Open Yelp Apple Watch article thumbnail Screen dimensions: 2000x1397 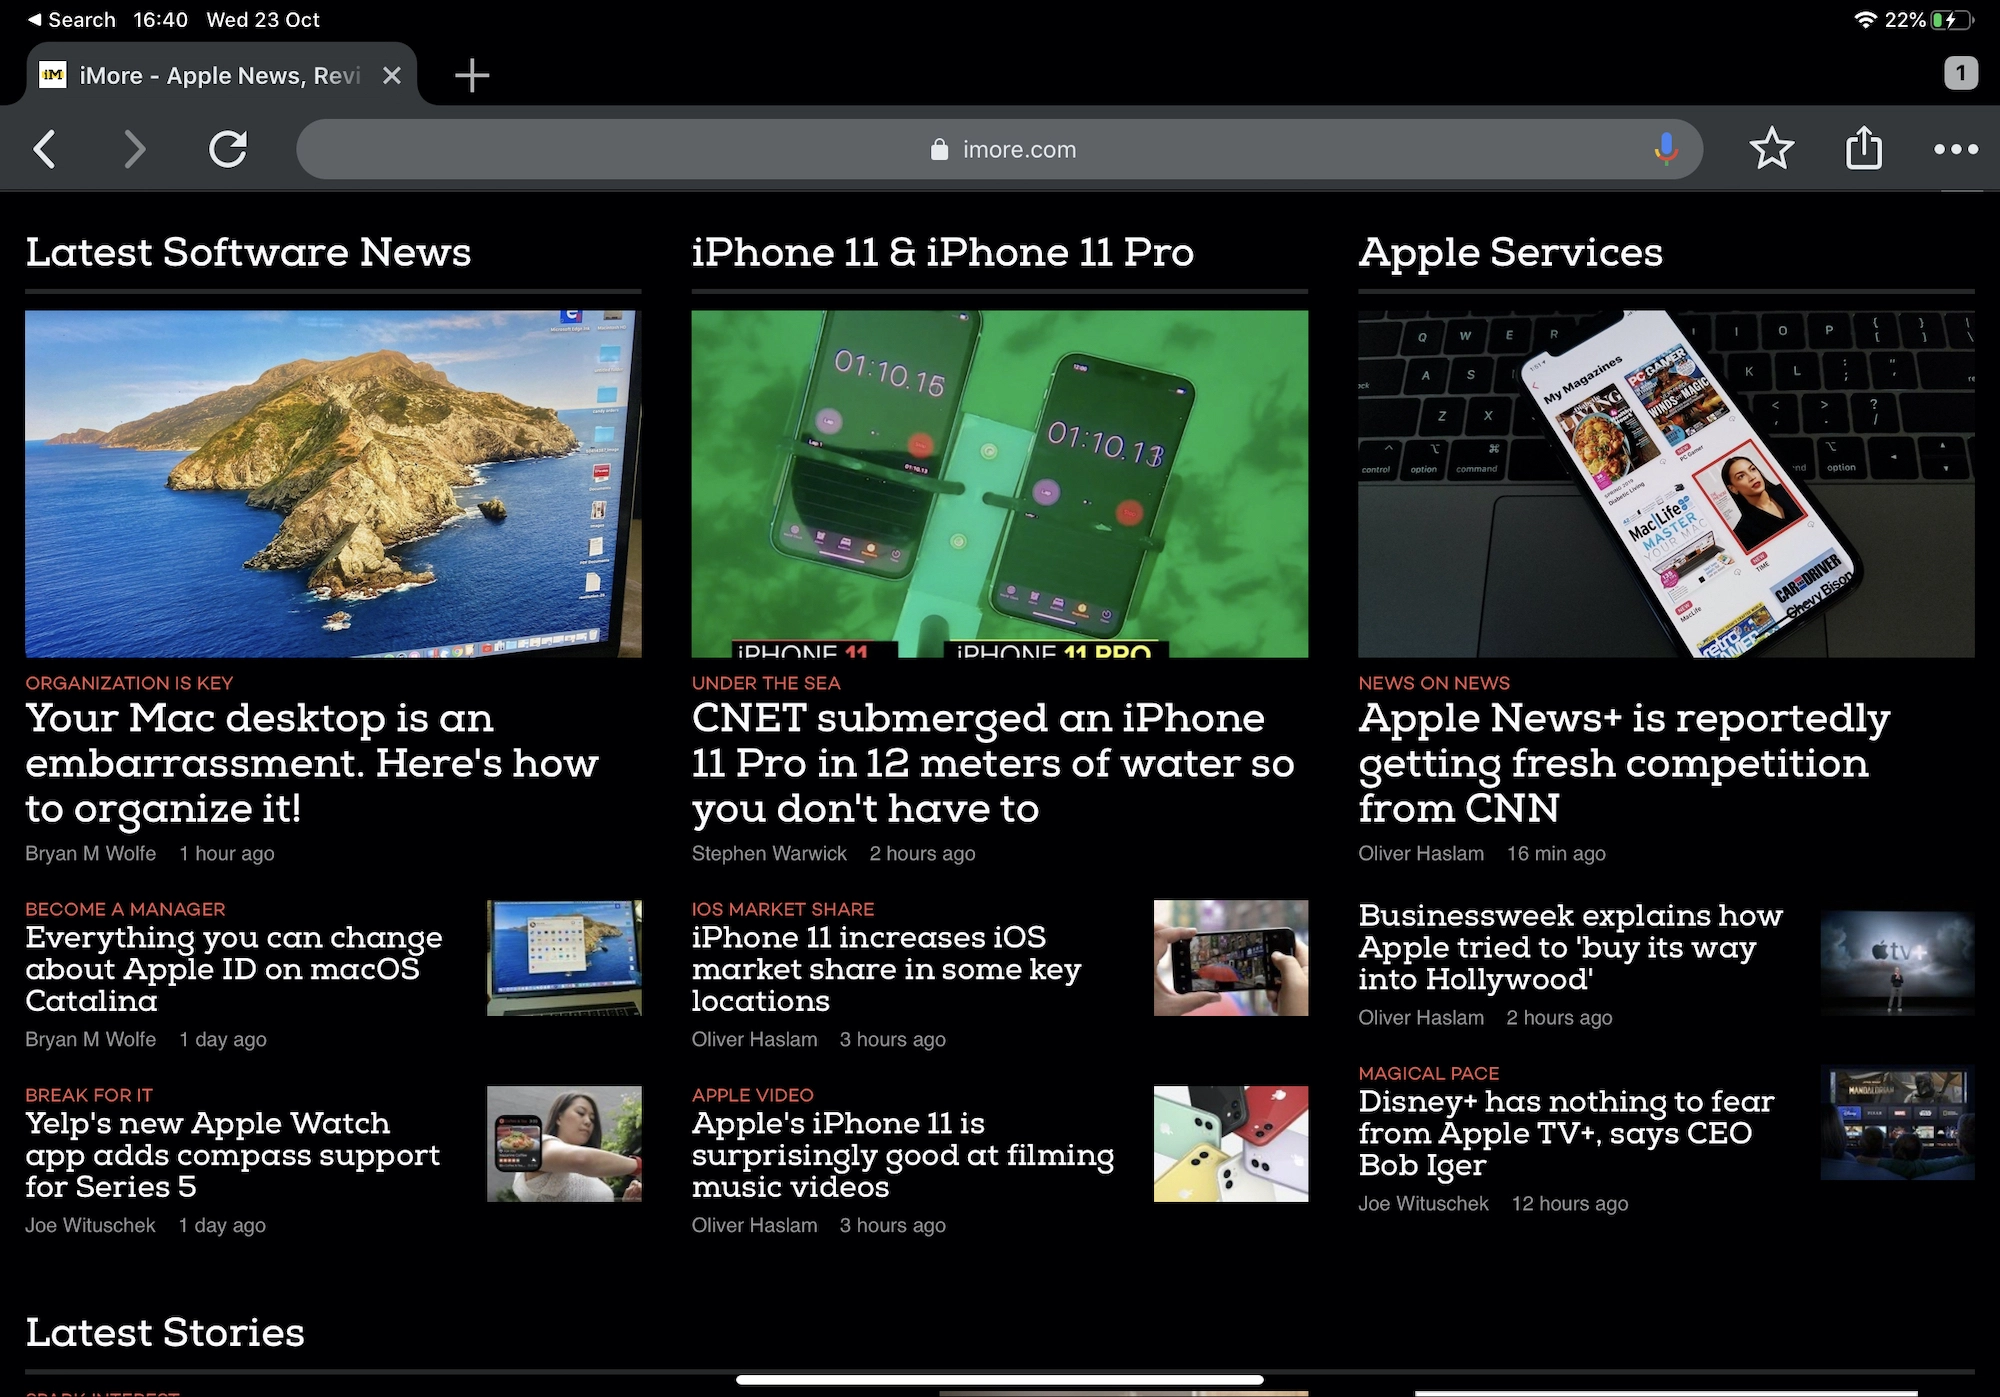[x=564, y=1144]
